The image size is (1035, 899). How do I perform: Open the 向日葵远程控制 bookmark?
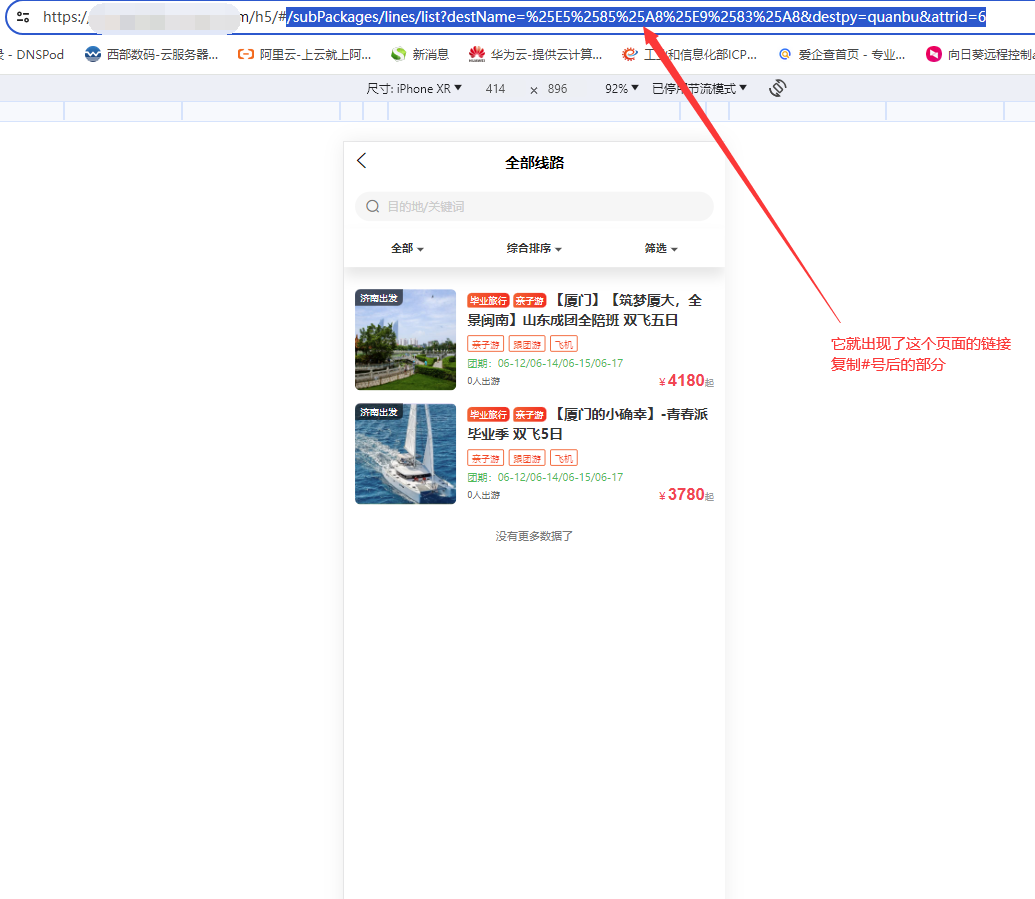pos(980,54)
